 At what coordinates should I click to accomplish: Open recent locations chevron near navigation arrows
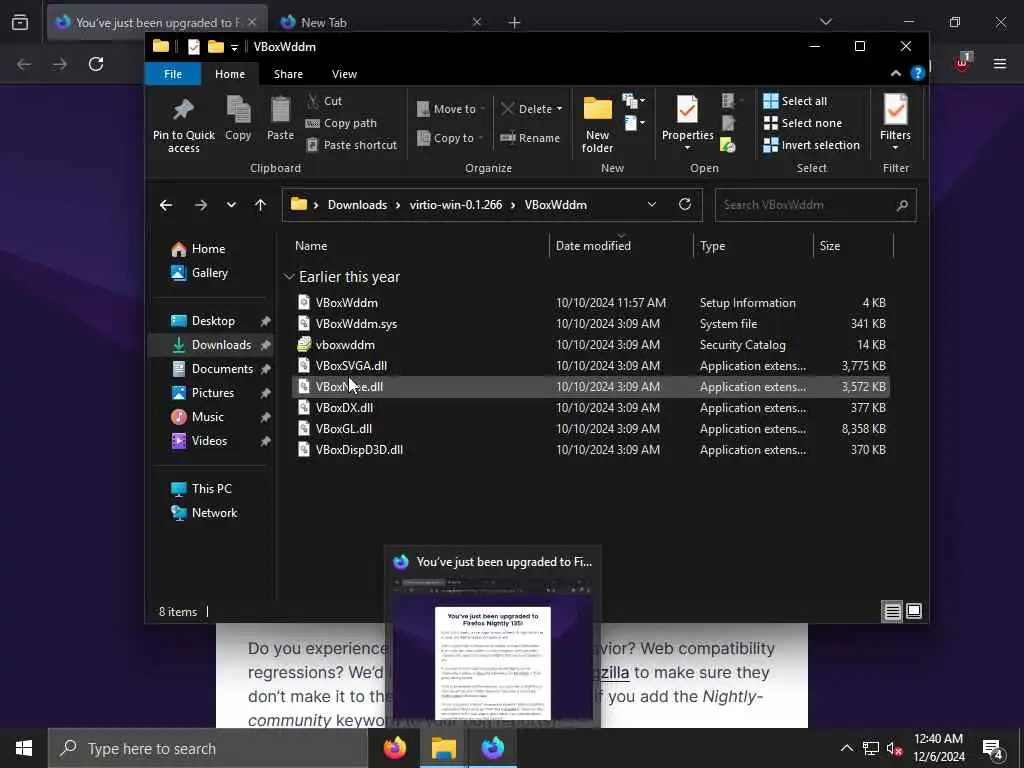(231, 205)
